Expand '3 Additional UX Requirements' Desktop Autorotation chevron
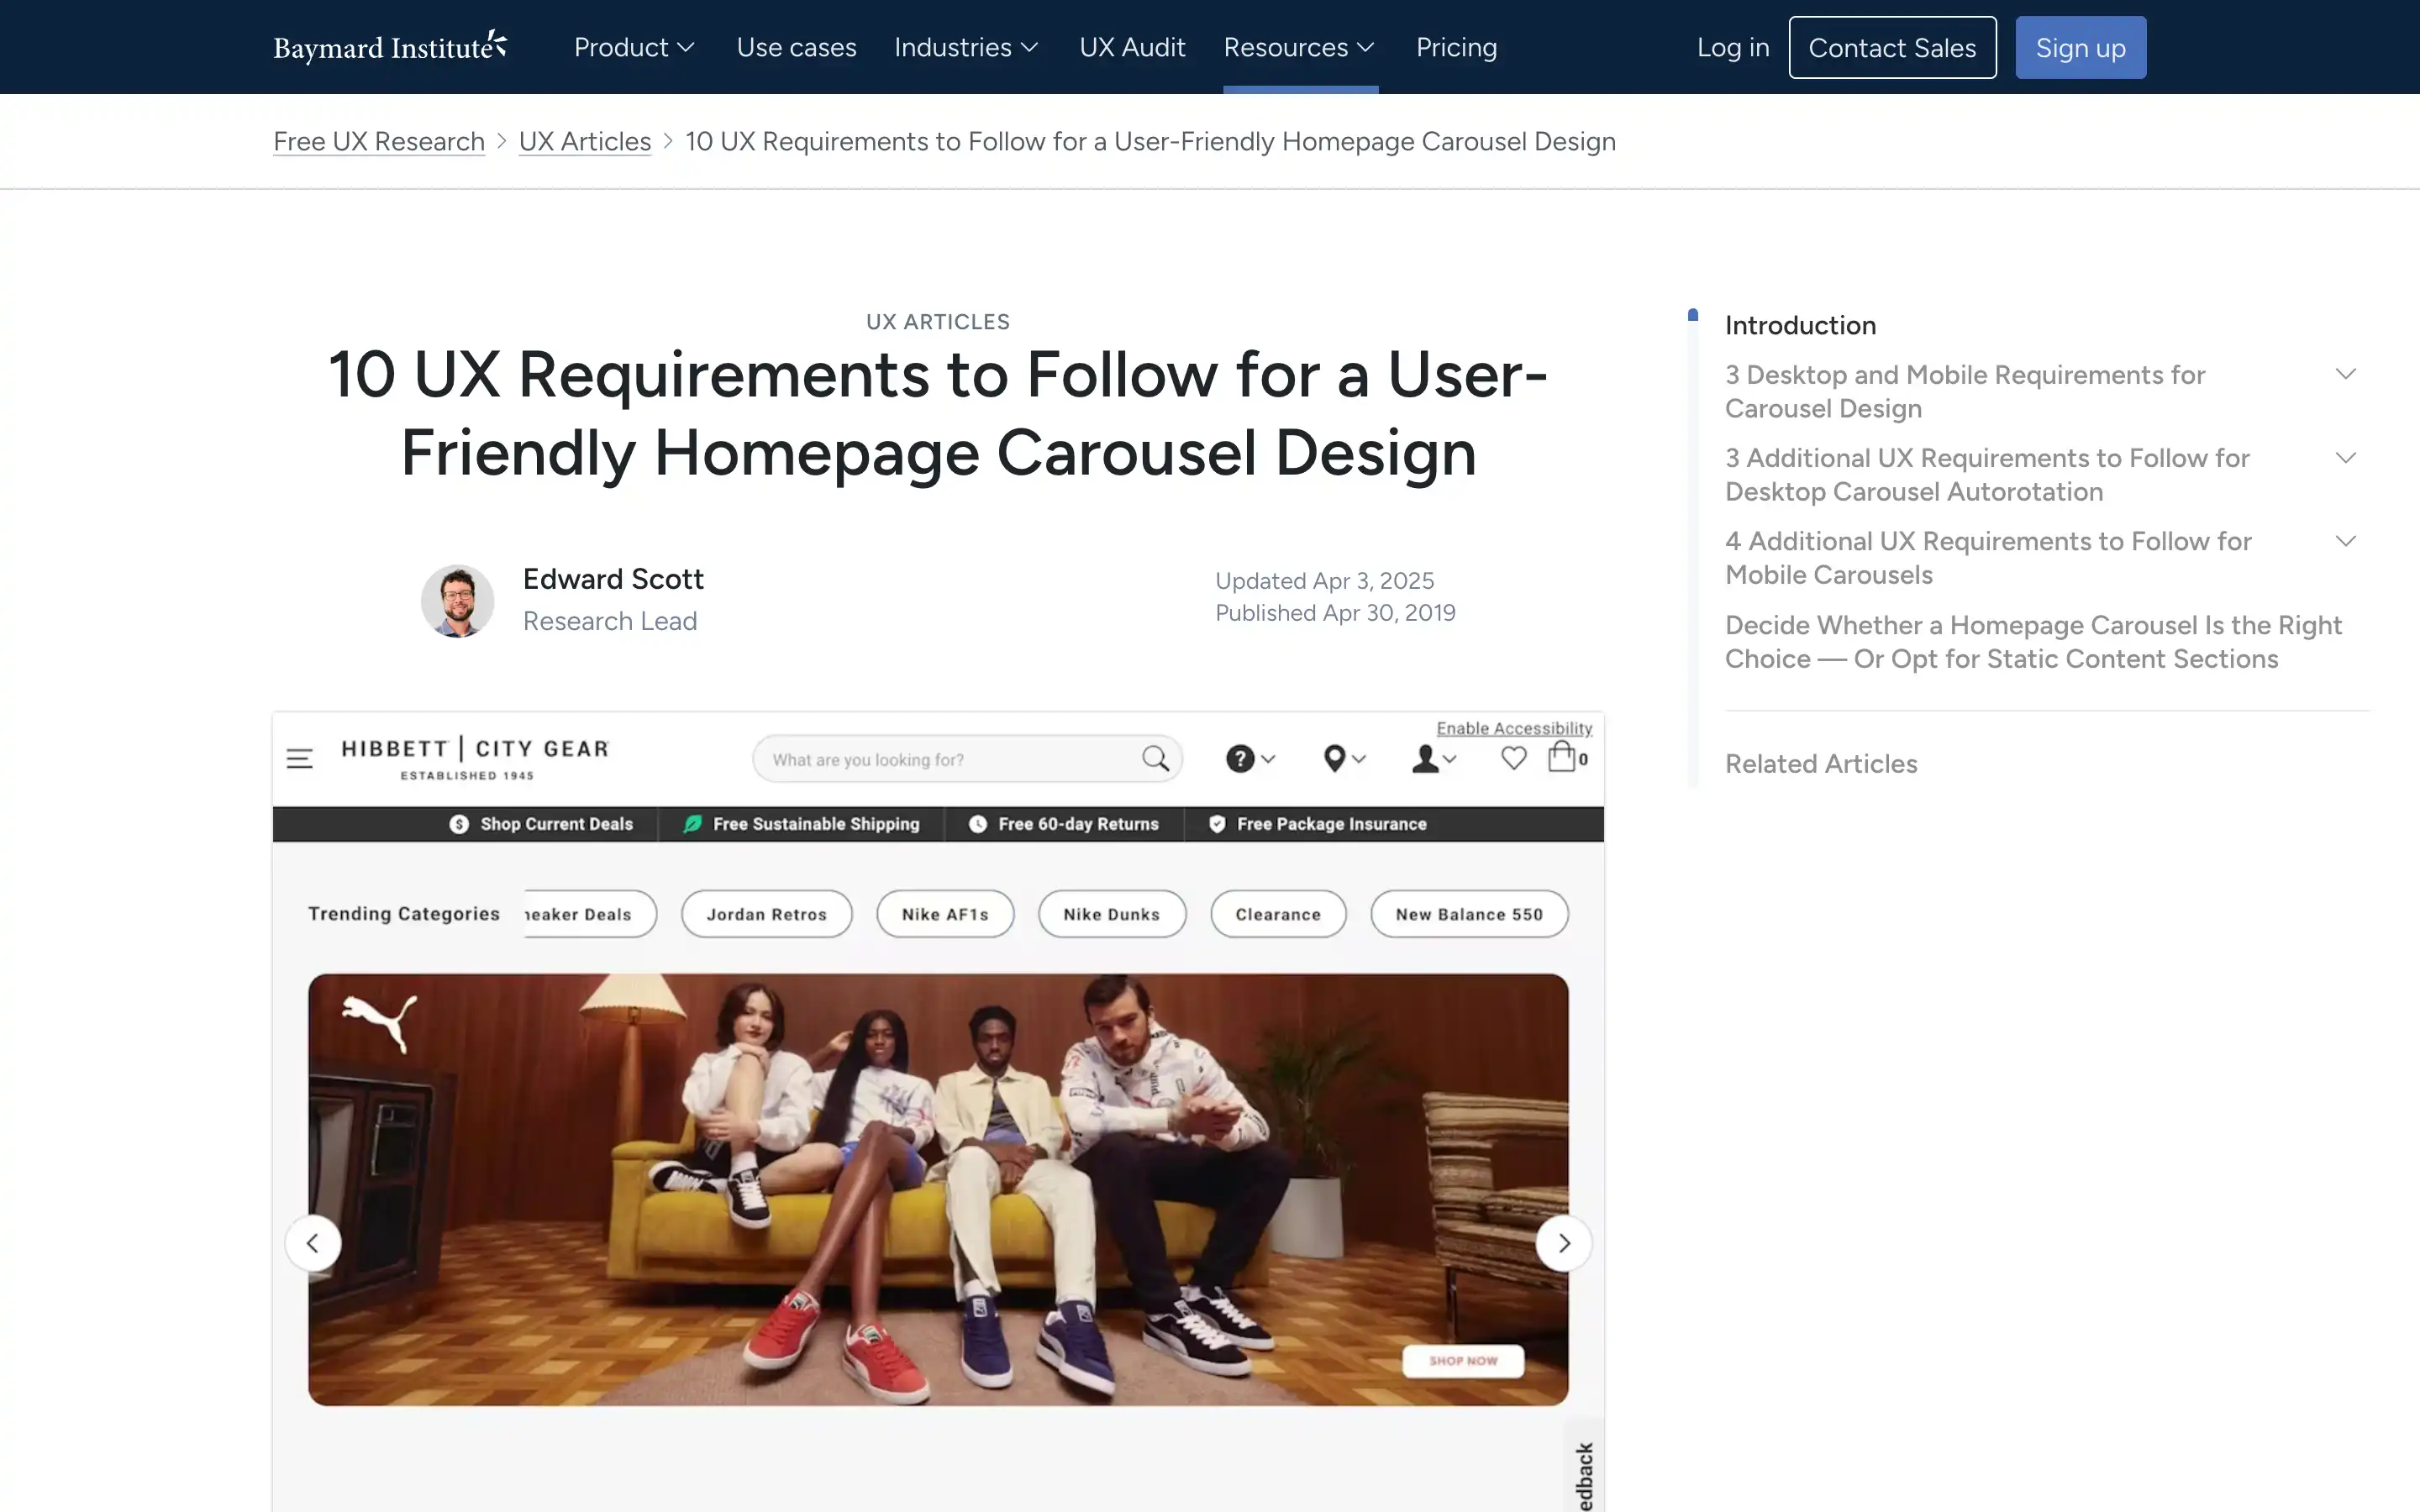This screenshot has width=2420, height=1512. 2346,458
